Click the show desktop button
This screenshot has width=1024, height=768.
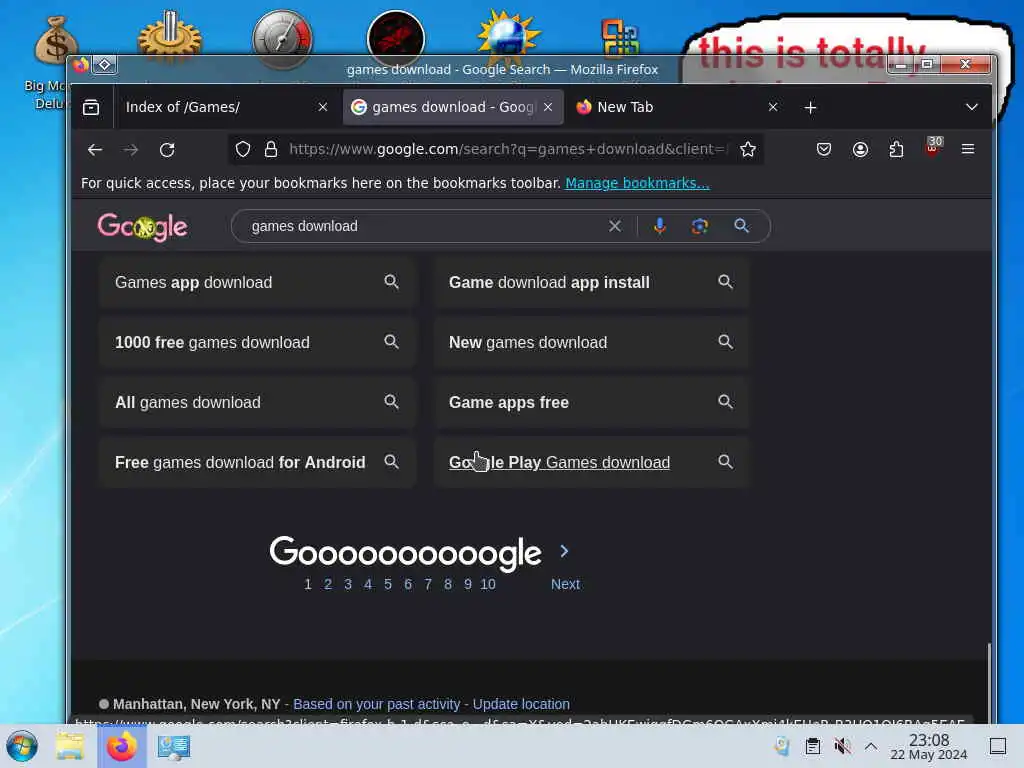pyautogui.click(x=997, y=746)
